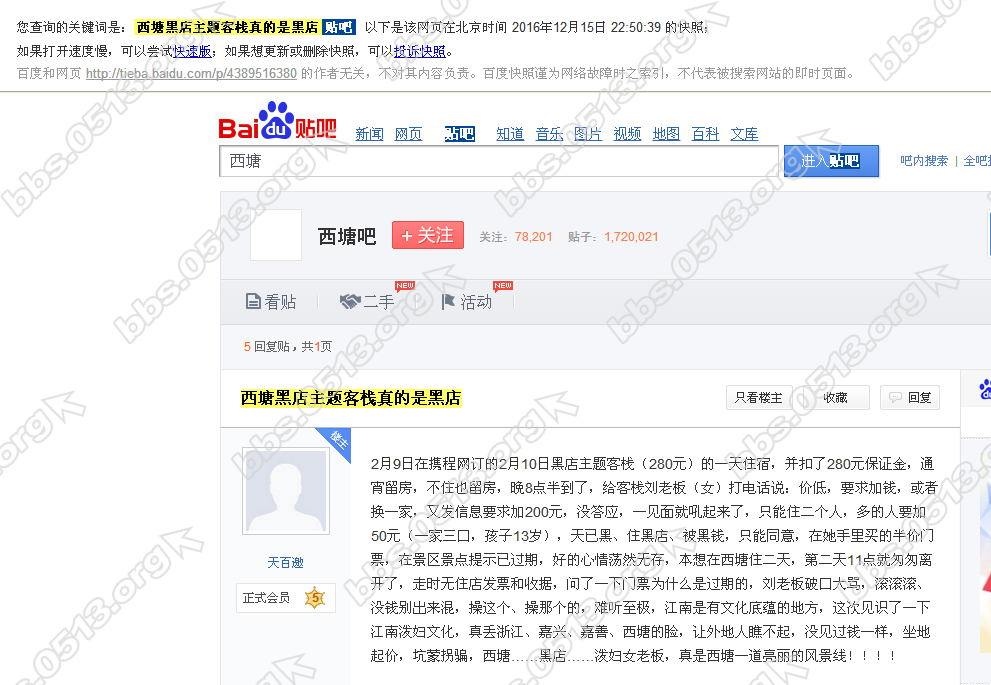
Task: Select the 看贴 document icon
Action: 254,302
